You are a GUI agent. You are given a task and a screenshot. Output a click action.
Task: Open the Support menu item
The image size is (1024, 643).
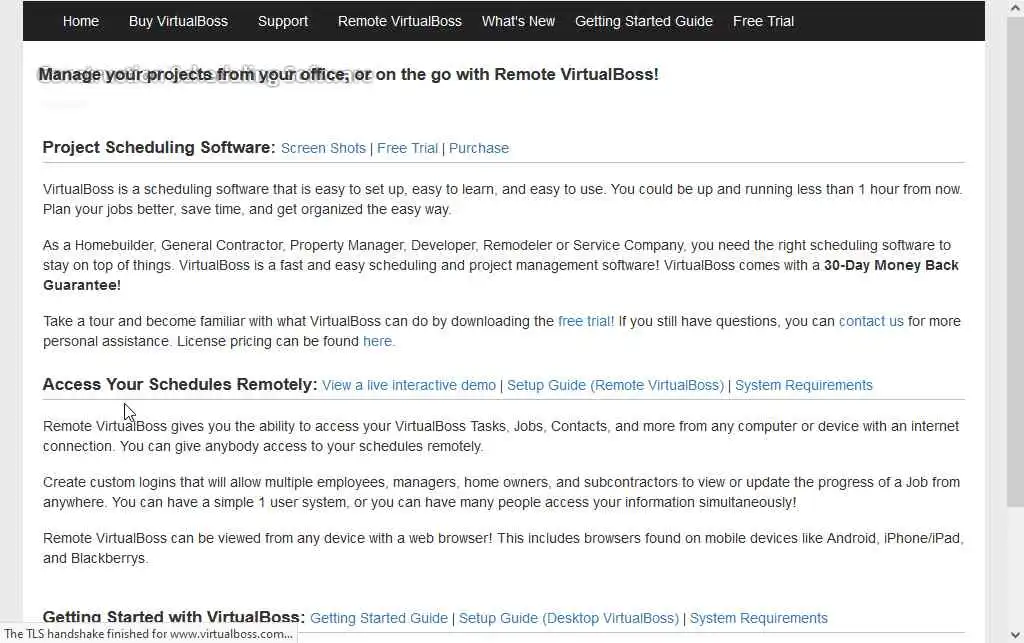[283, 21]
